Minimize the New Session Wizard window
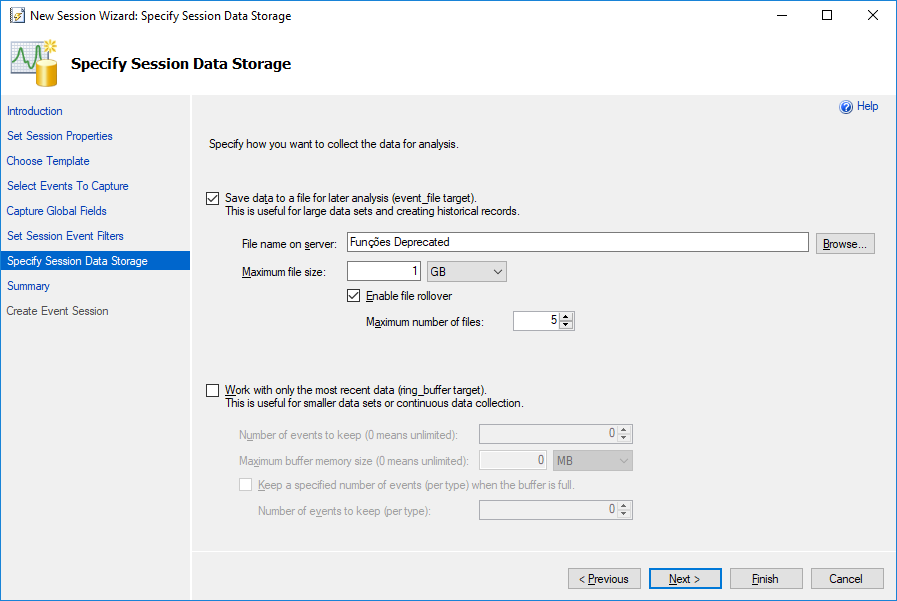The width and height of the screenshot is (897, 601). pyautogui.click(x=782, y=15)
